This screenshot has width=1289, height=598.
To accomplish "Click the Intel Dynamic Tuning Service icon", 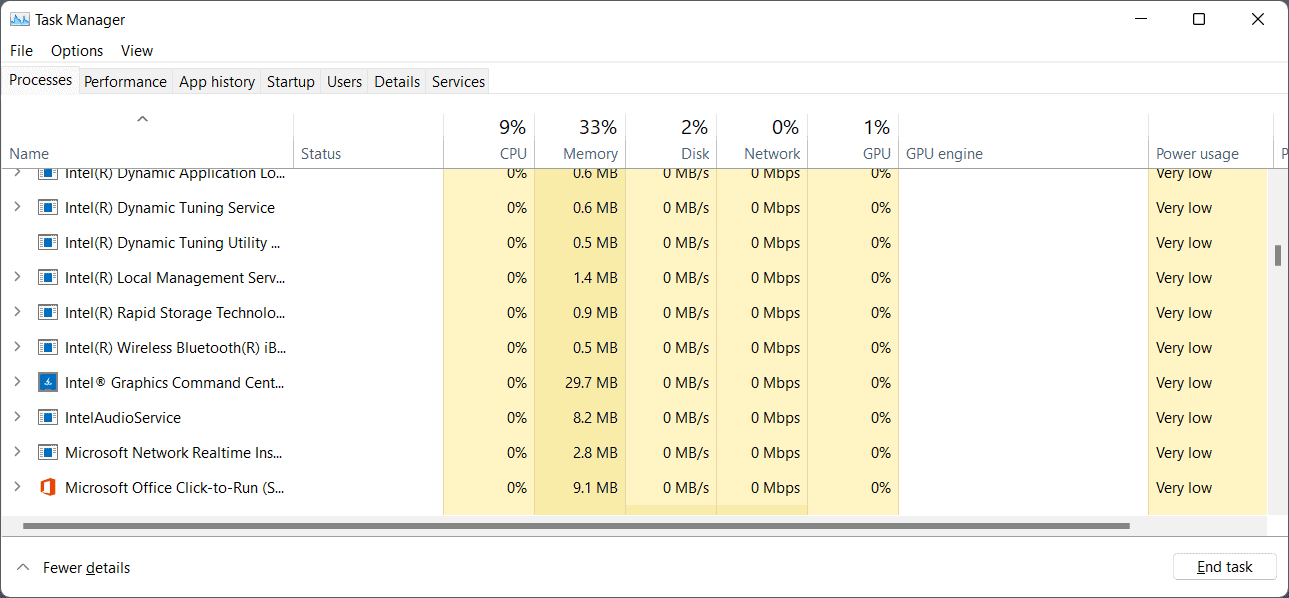I will click(x=48, y=208).
